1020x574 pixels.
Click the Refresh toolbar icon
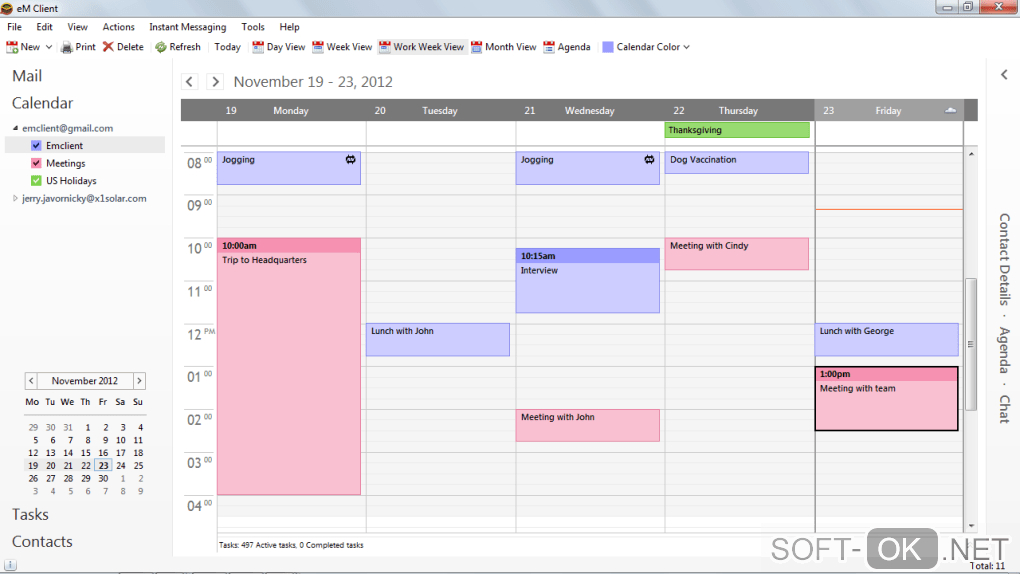pyautogui.click(x=160, y=47)
